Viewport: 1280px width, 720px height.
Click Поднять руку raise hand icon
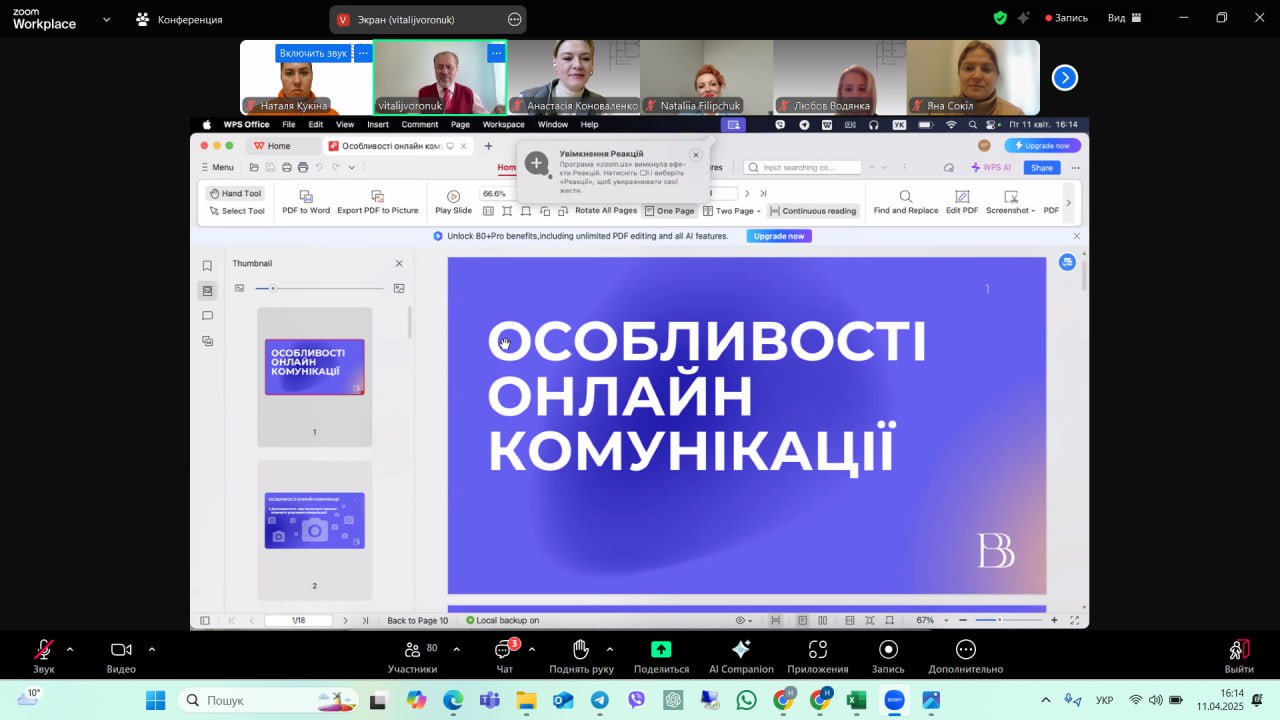[581, 650]
